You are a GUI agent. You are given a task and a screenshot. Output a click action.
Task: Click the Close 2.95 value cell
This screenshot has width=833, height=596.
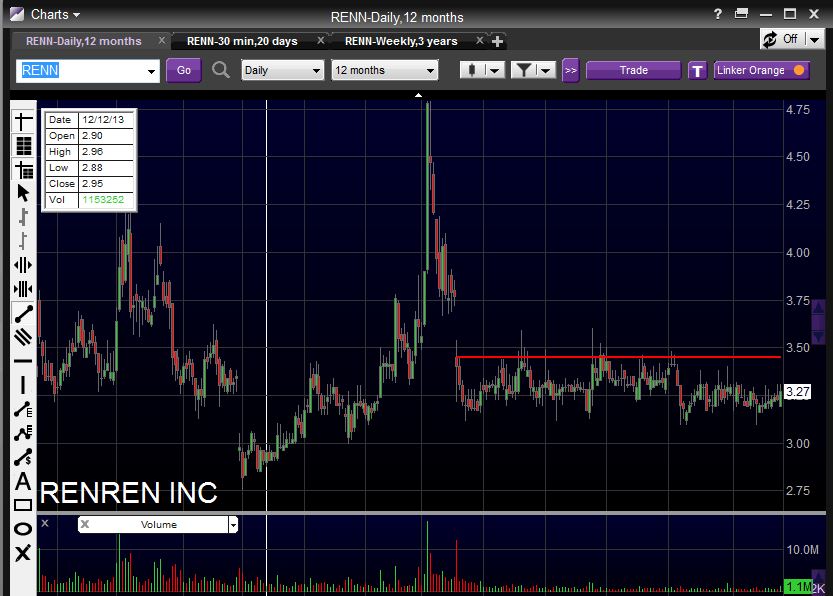point(106,184)
